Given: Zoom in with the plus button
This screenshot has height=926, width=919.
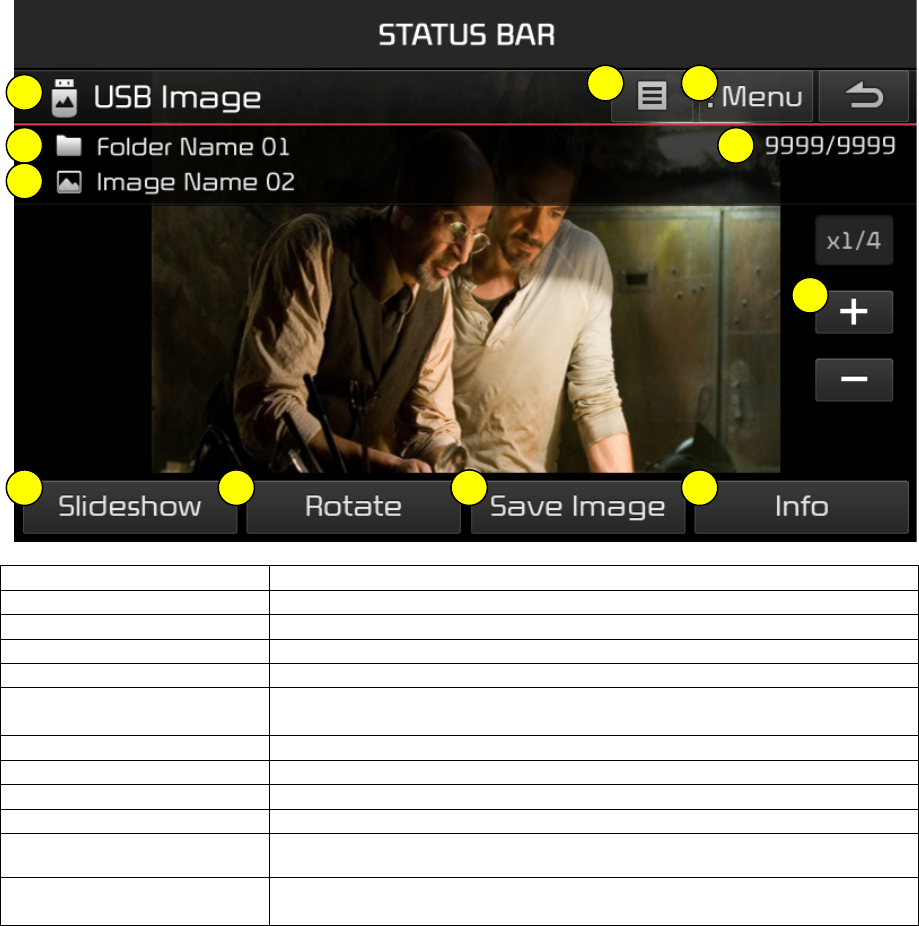Looking at the screenshot, I should [854, 312].
